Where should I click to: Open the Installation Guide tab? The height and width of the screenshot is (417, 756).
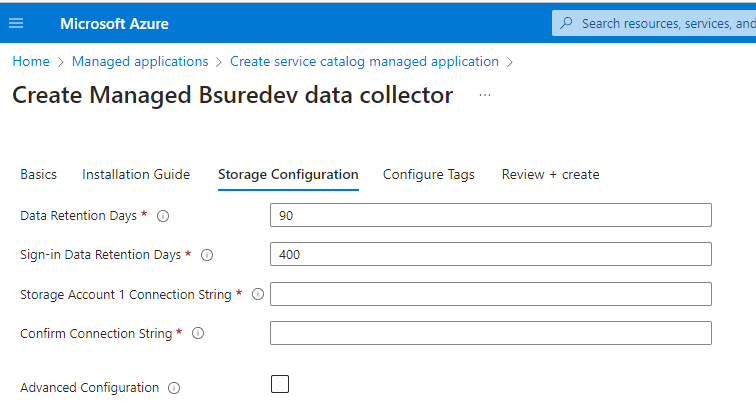point(136,174)
